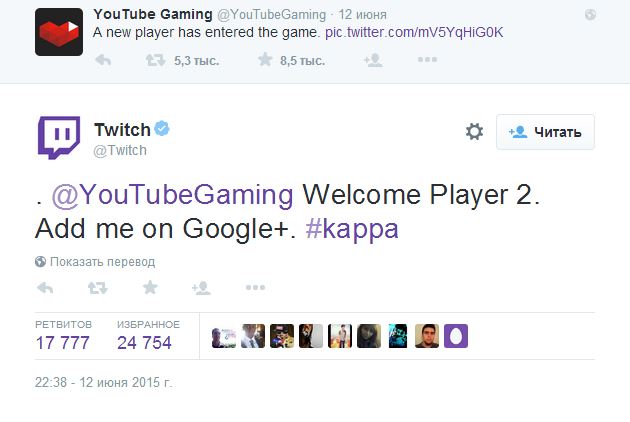View the 17 777 retweets list
This screenshot has width=630, height=422.
coord(62,343)
